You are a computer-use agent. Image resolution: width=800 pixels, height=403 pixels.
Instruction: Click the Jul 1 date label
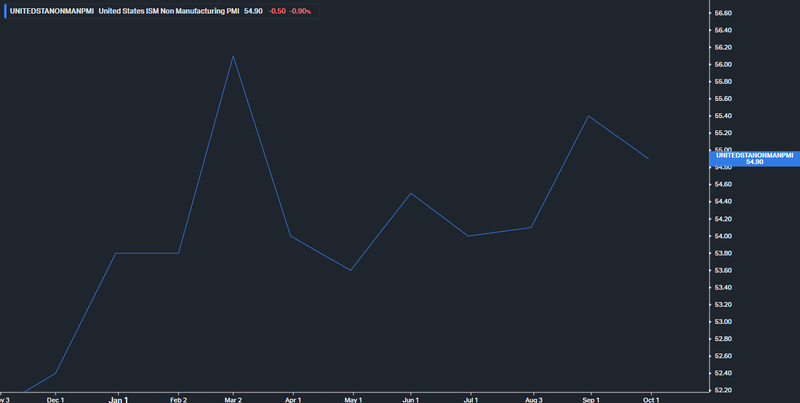click(470, 400)
